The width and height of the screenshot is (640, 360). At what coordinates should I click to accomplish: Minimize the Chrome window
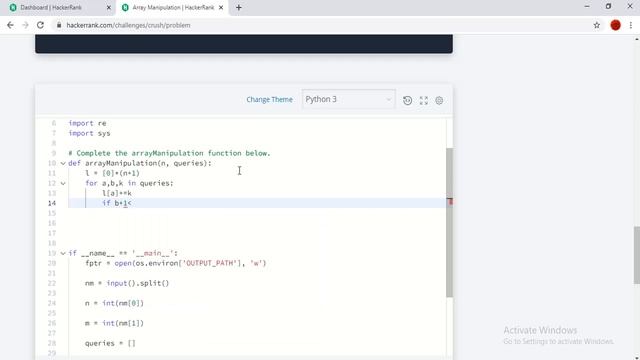587,7
